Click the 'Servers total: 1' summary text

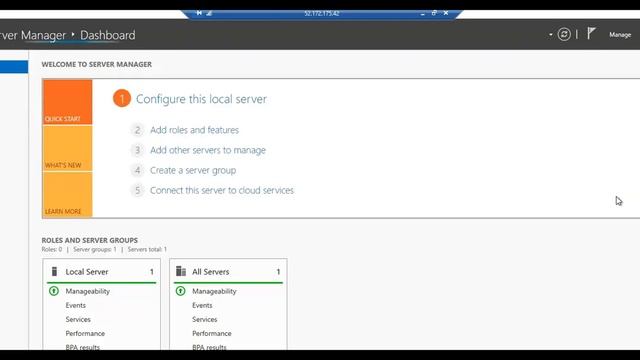(147, 249)
